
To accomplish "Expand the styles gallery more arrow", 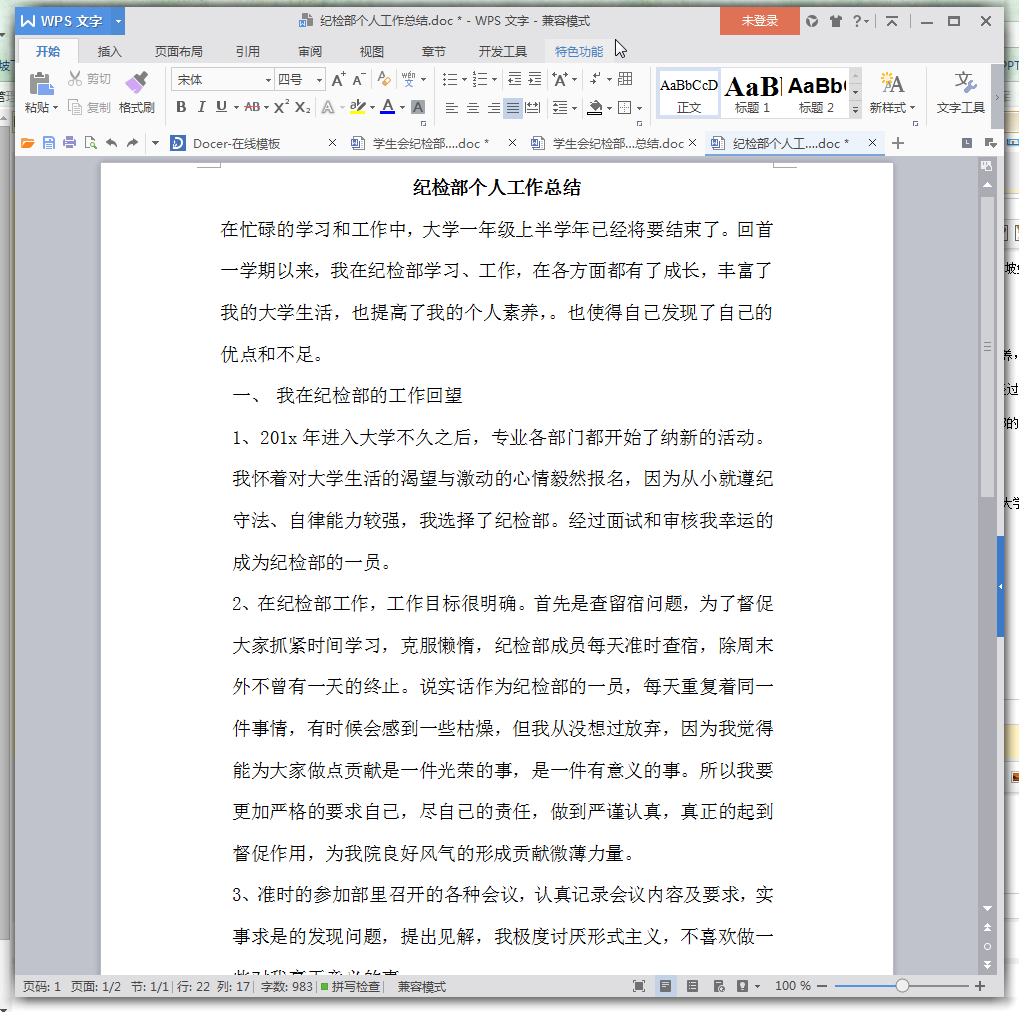I will [855, 109].
